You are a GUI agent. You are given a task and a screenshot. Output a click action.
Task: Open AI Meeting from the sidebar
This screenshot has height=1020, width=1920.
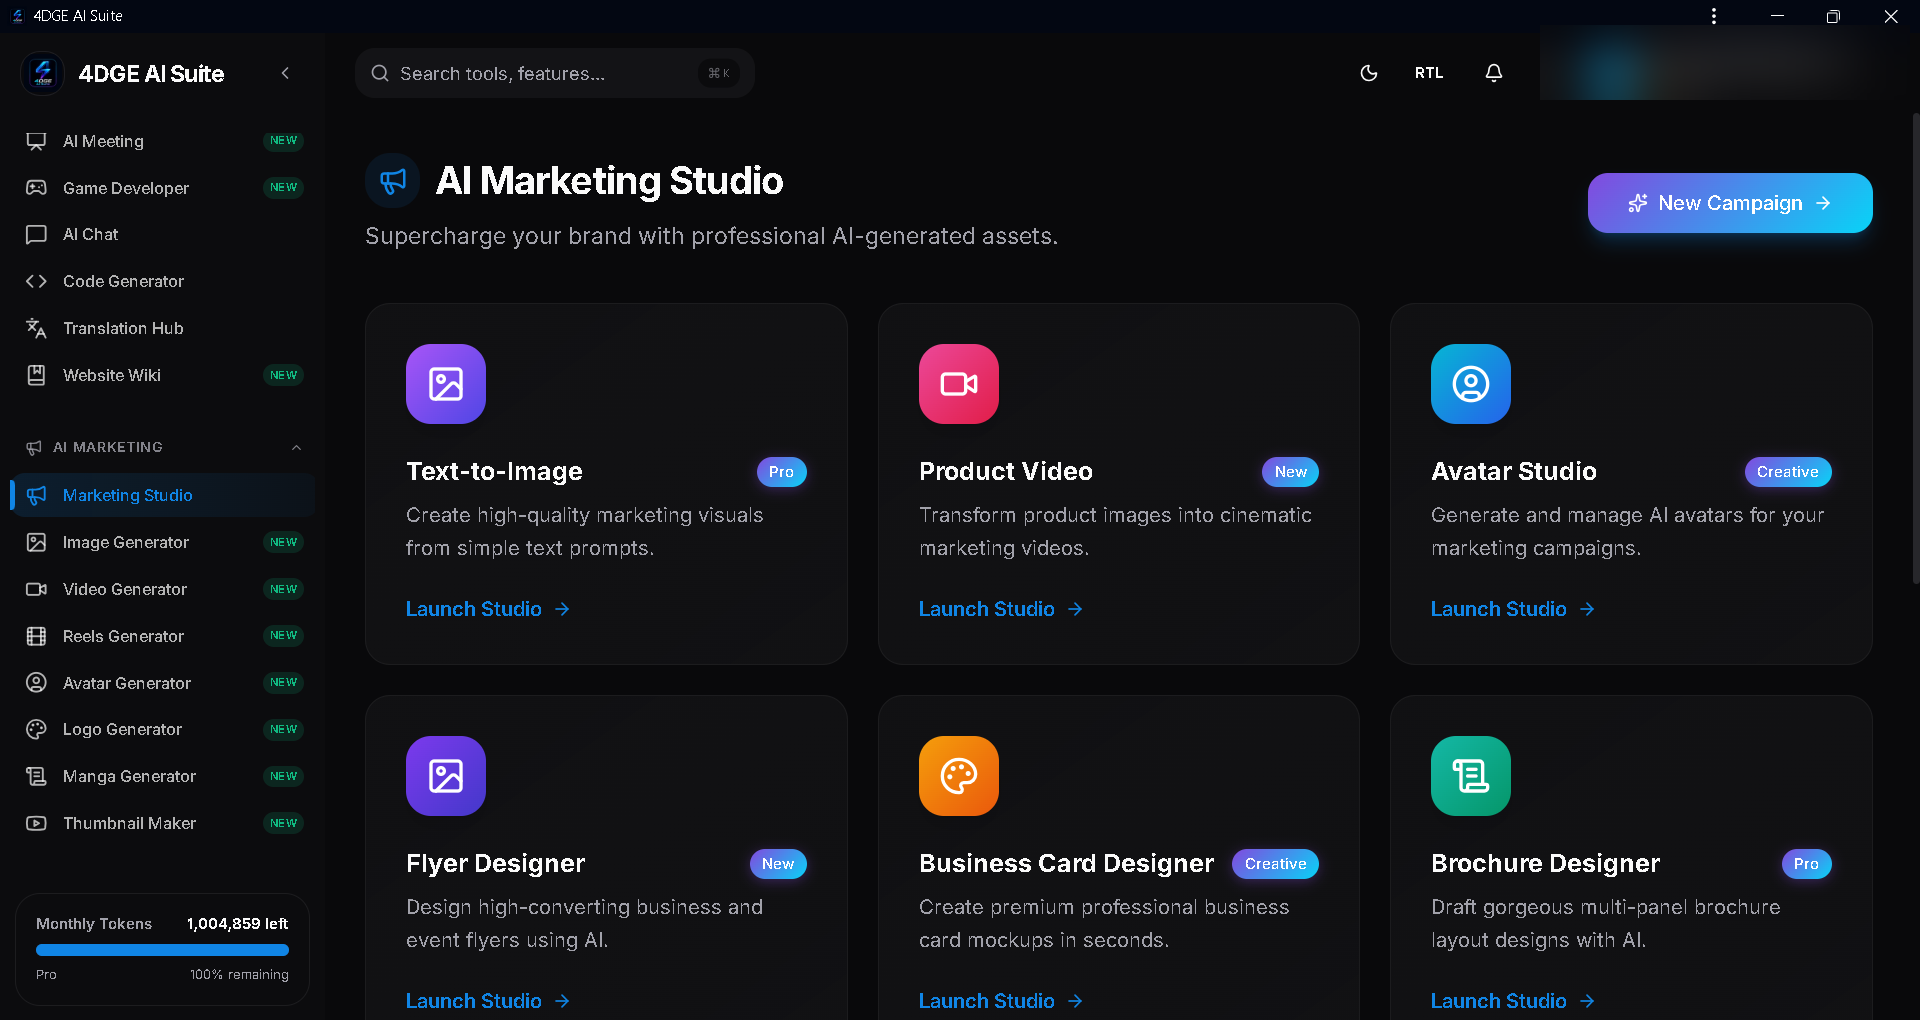coord(163,141)
